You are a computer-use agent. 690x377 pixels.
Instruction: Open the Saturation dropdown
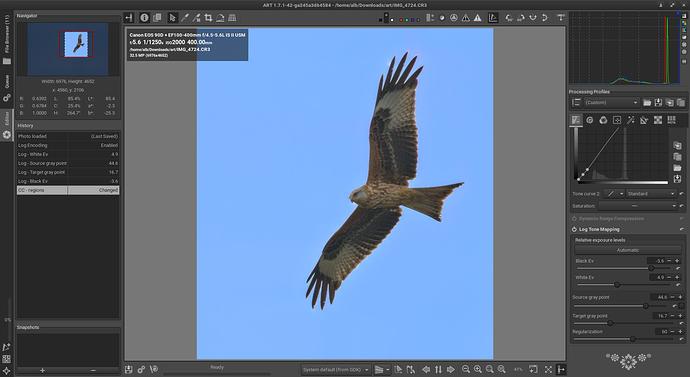(x=637, y=206)
